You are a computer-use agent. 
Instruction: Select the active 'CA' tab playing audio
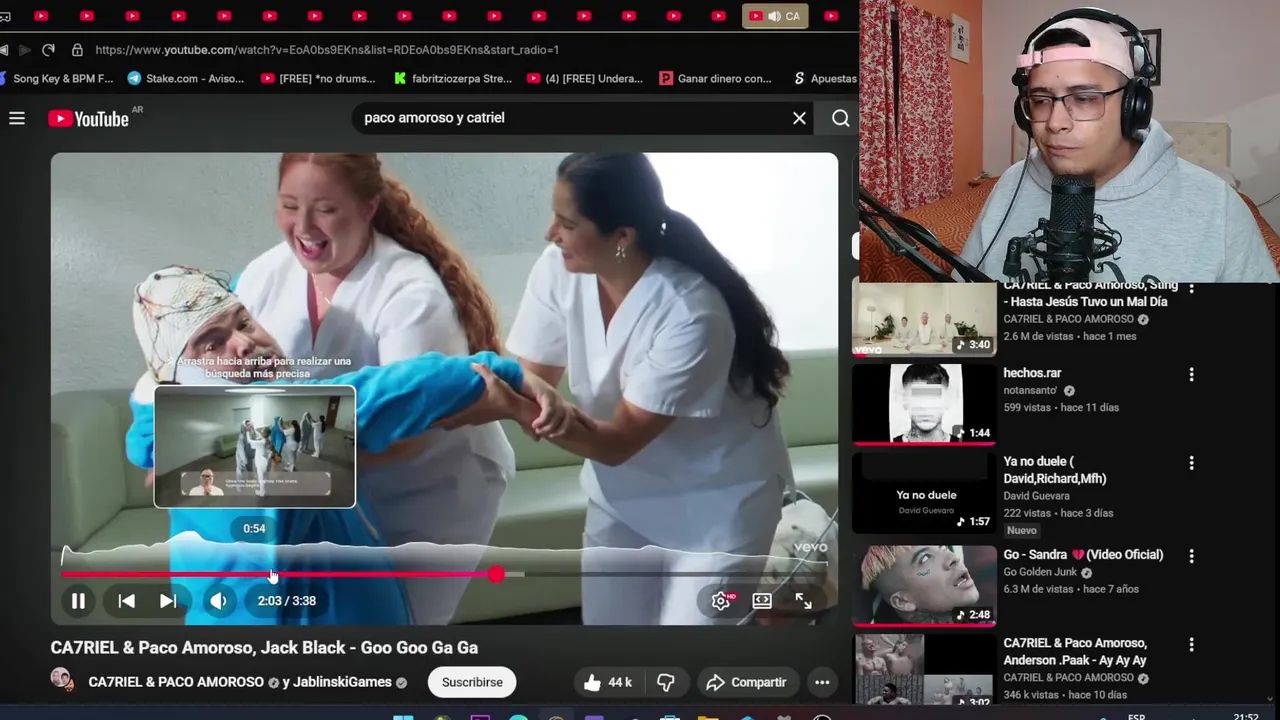[776, 16]
